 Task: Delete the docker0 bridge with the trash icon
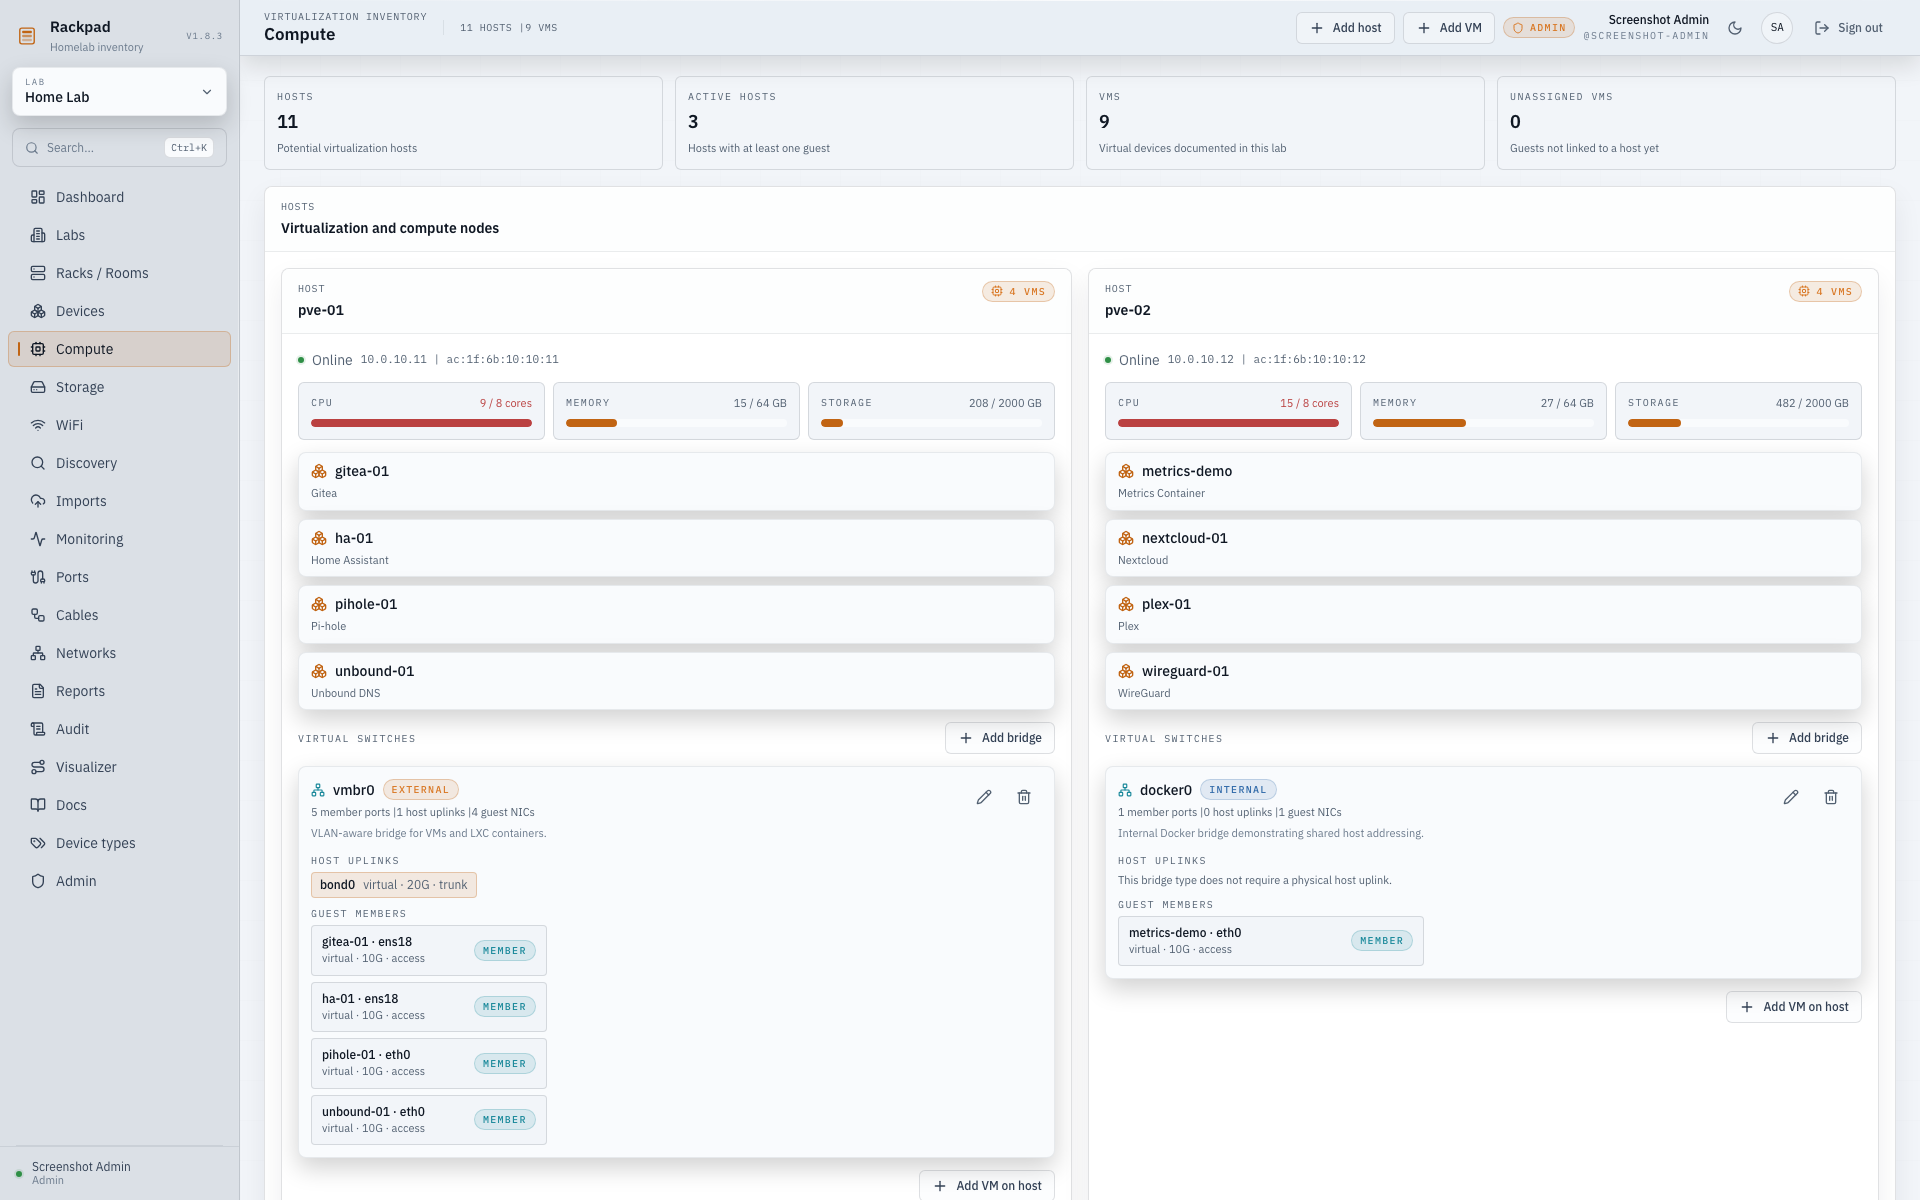pyautogui.click(x=1831, y=797)
